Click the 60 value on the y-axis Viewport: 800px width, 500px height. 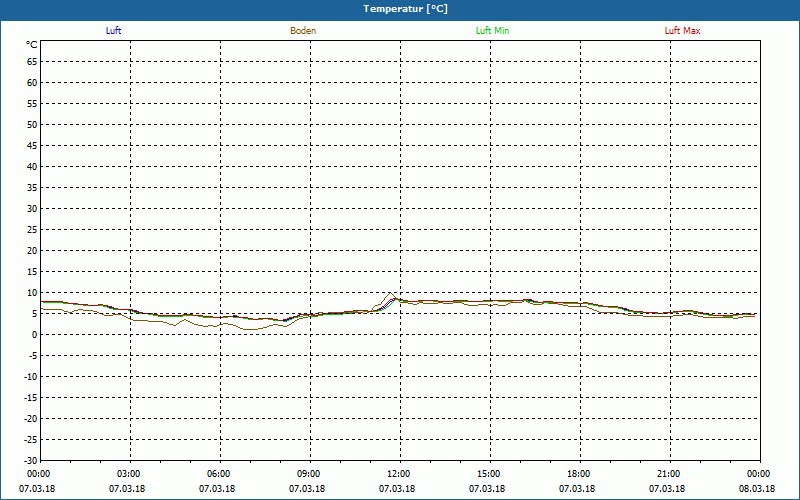click(x=32, y=83)
